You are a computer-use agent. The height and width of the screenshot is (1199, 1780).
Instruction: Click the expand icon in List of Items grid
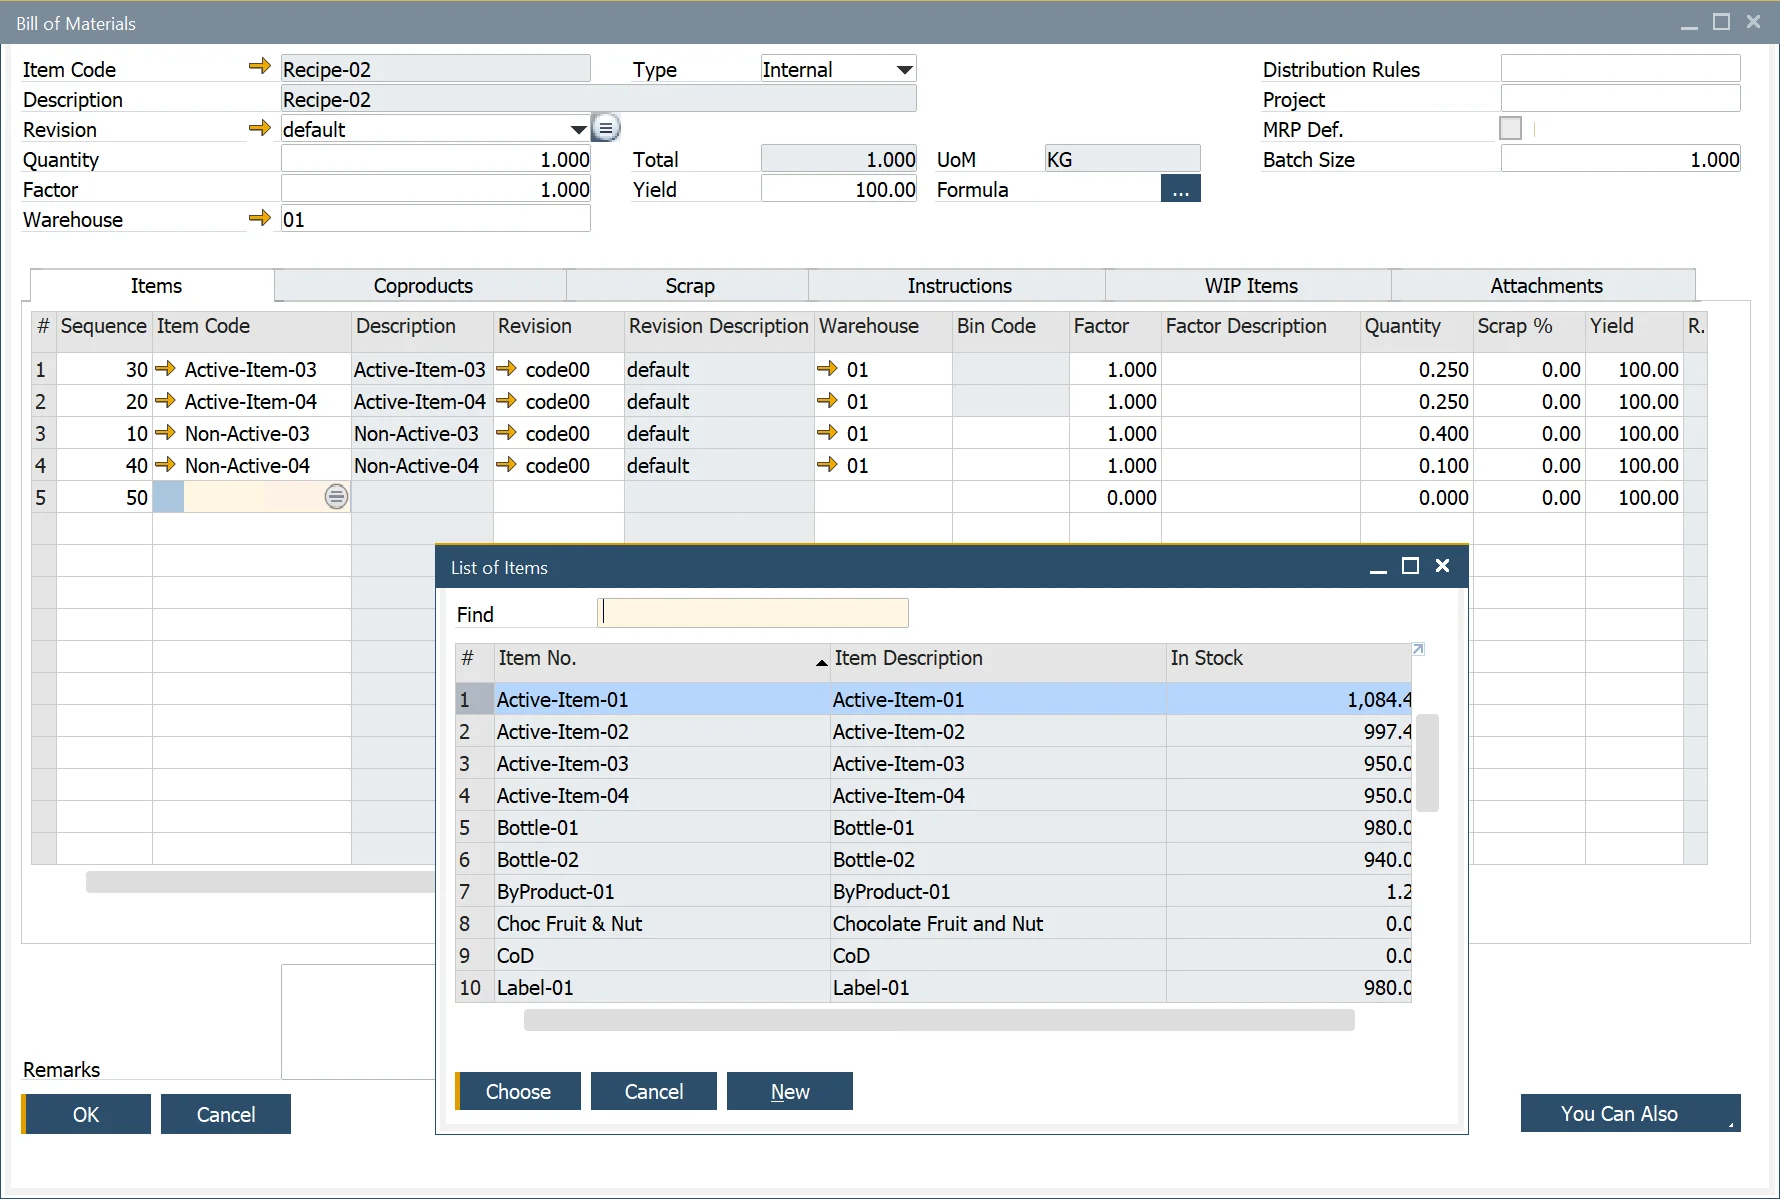(x=1418, y=650)
